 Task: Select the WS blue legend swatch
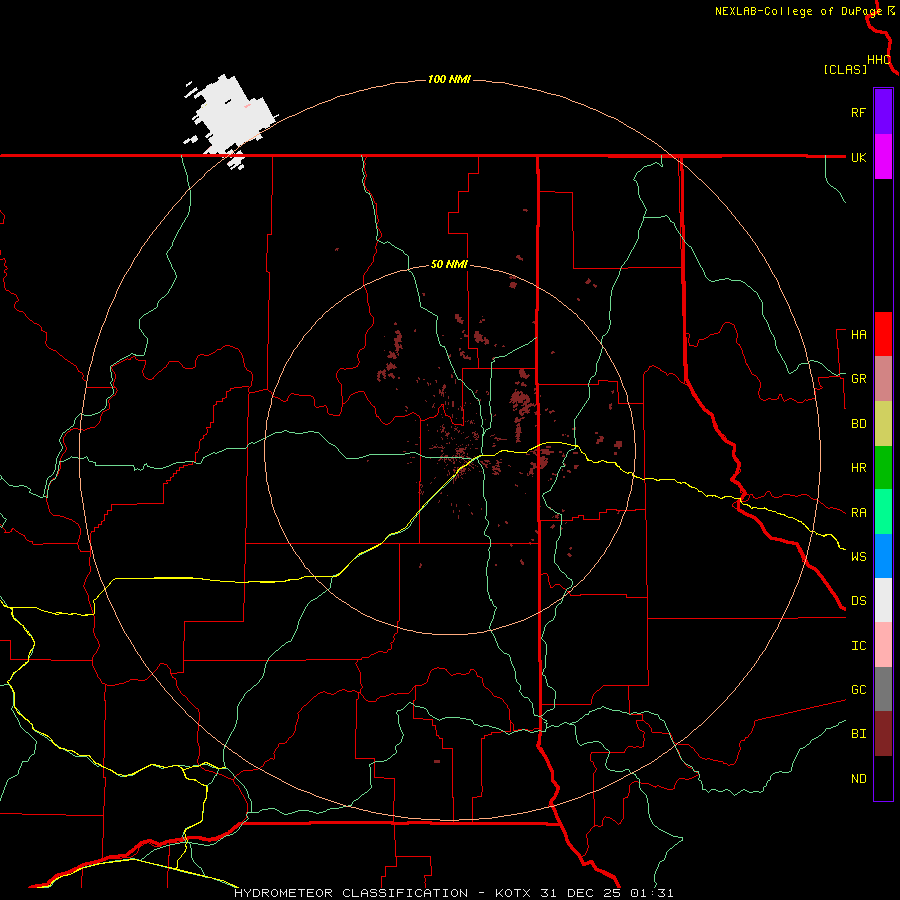click(883, 556)
